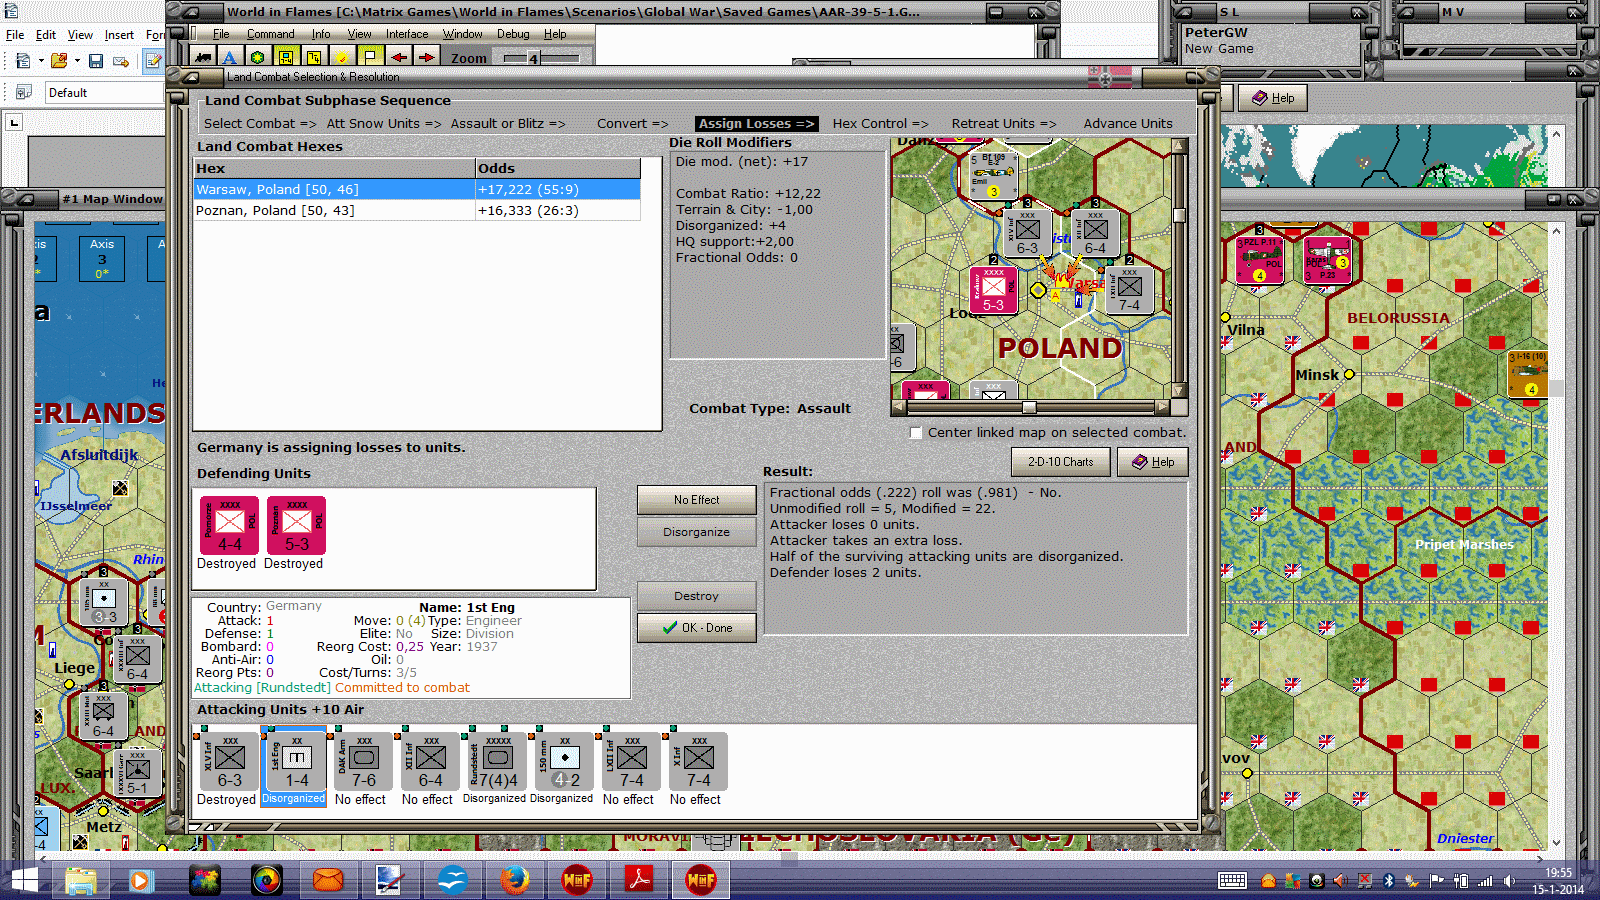Click the red right arrow toolbar icon
Image resolution: width=1600 pixels, height=900 pixels.
pos(427,58)
